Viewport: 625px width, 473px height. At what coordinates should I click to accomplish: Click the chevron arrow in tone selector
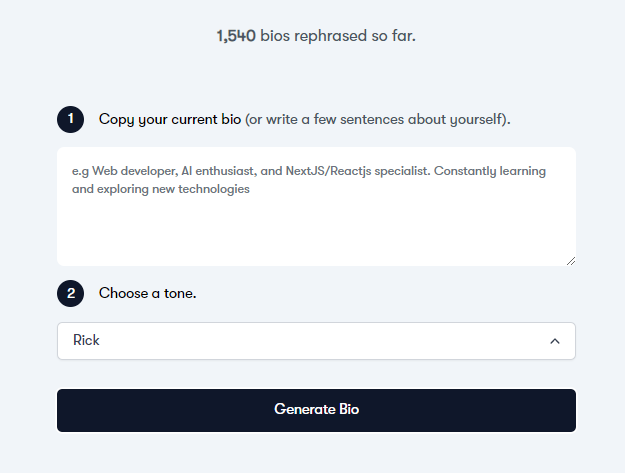[x=555, y=341]
